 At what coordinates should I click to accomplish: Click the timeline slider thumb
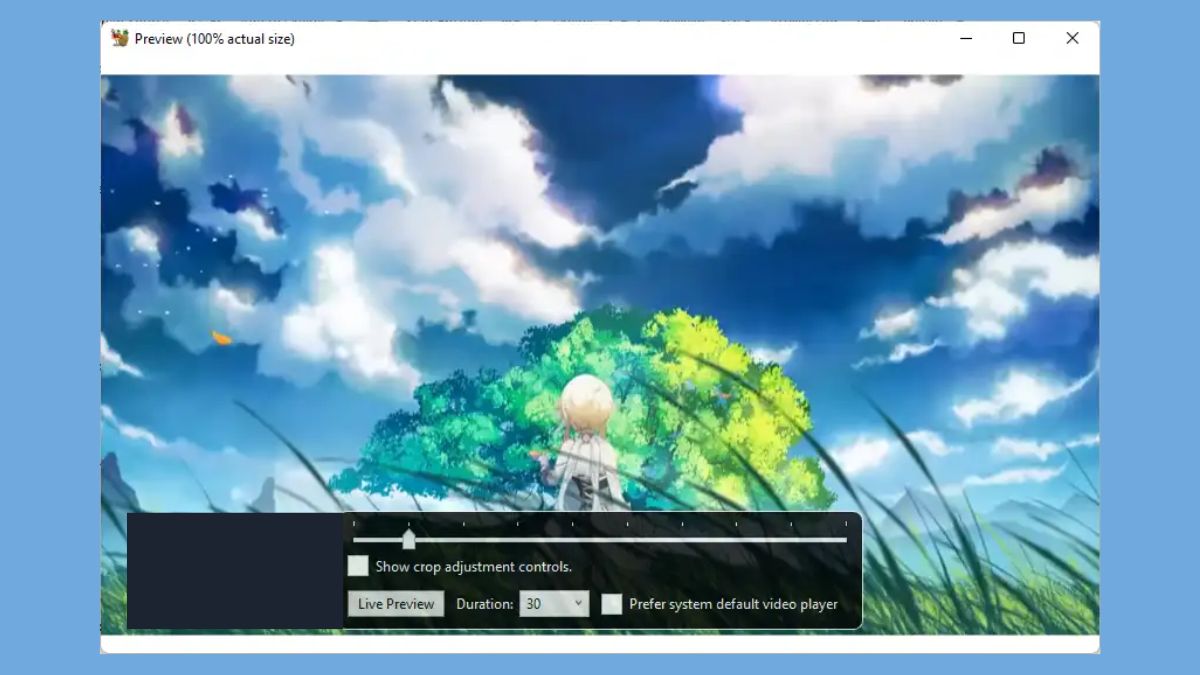[408, 540]
